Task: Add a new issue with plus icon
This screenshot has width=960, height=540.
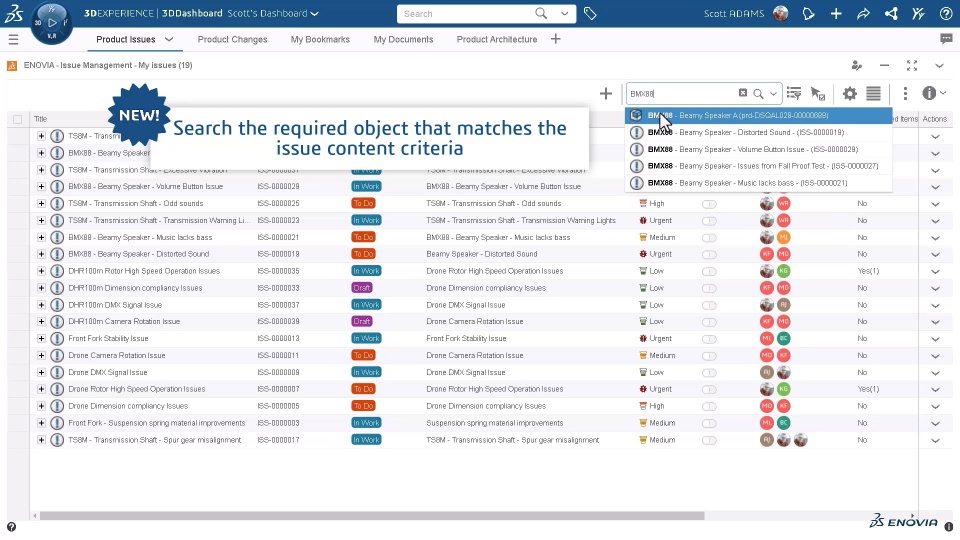Action: coord(606,94)
